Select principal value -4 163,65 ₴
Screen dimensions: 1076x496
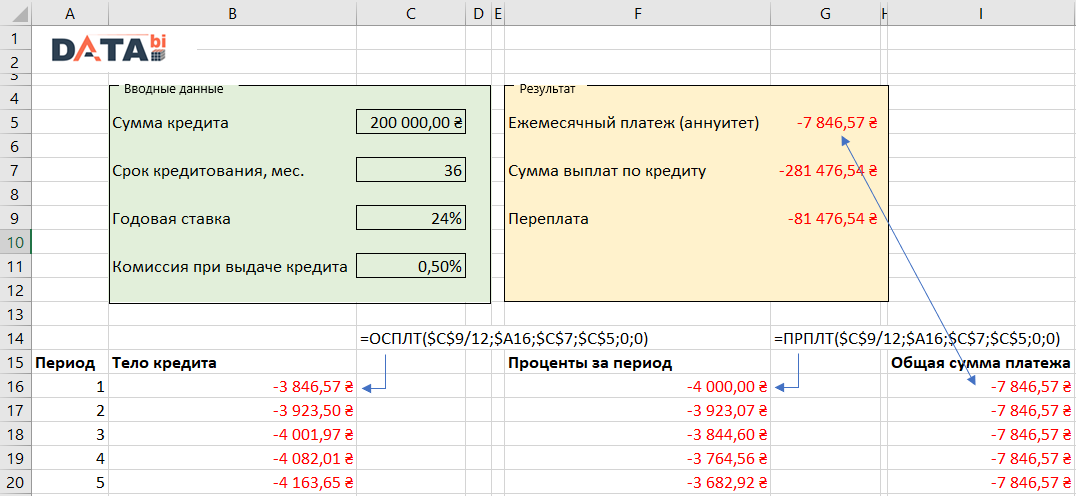click(x=233, y=483)
